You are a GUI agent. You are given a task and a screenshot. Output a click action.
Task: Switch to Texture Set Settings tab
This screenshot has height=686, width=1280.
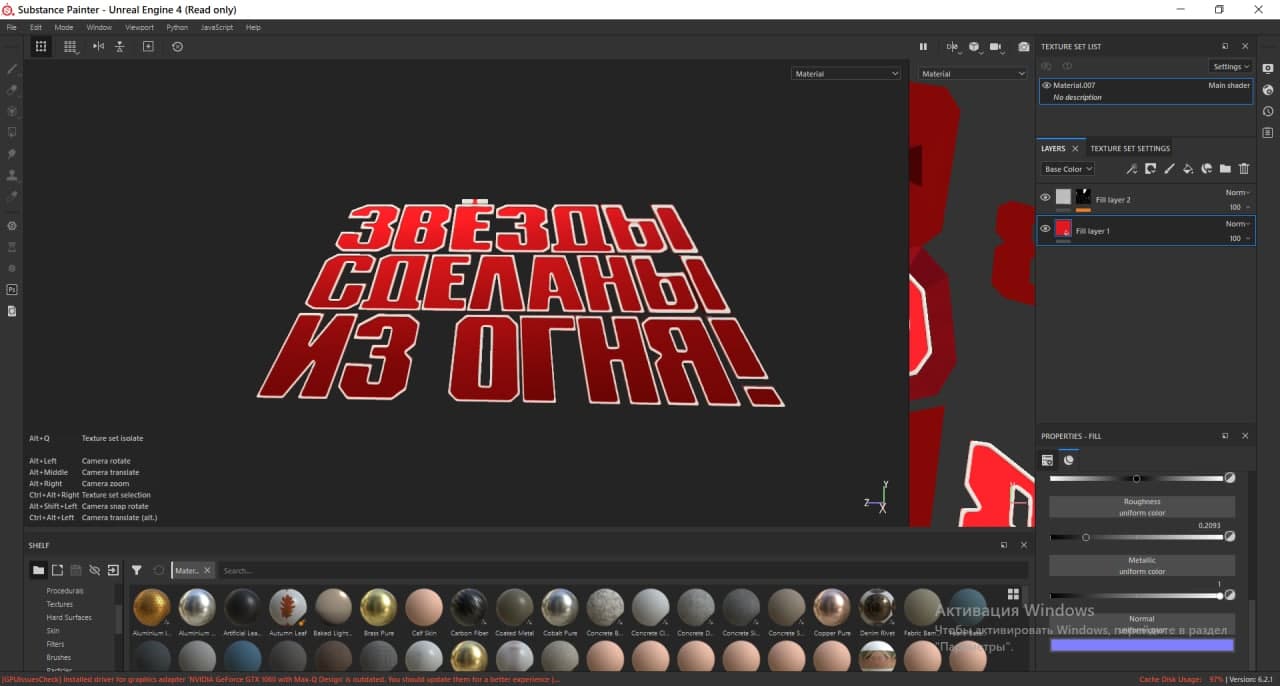(1130, 148)
